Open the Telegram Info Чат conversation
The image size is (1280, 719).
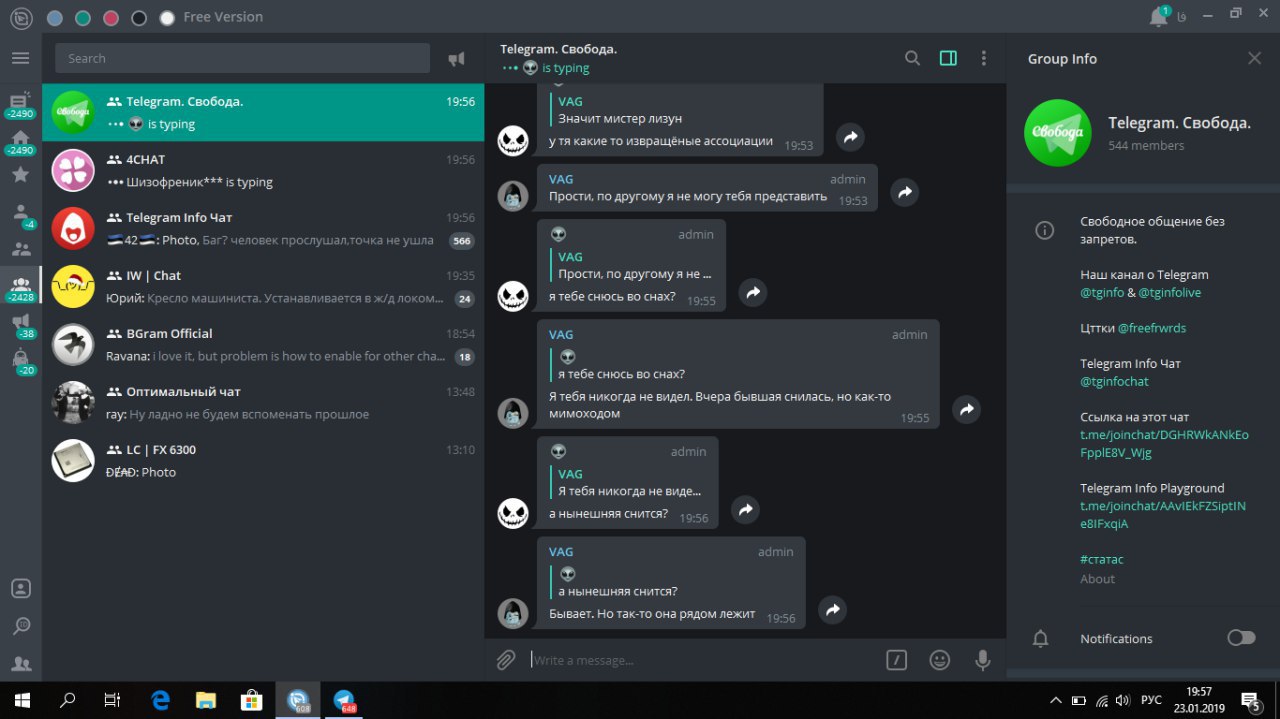pyautogui.click(x=263, y=228)
